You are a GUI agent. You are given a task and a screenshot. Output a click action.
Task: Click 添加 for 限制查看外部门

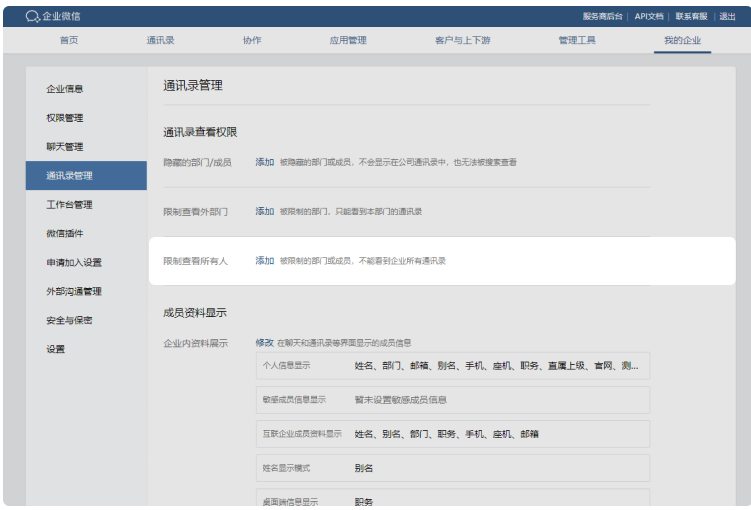point(264,212)
